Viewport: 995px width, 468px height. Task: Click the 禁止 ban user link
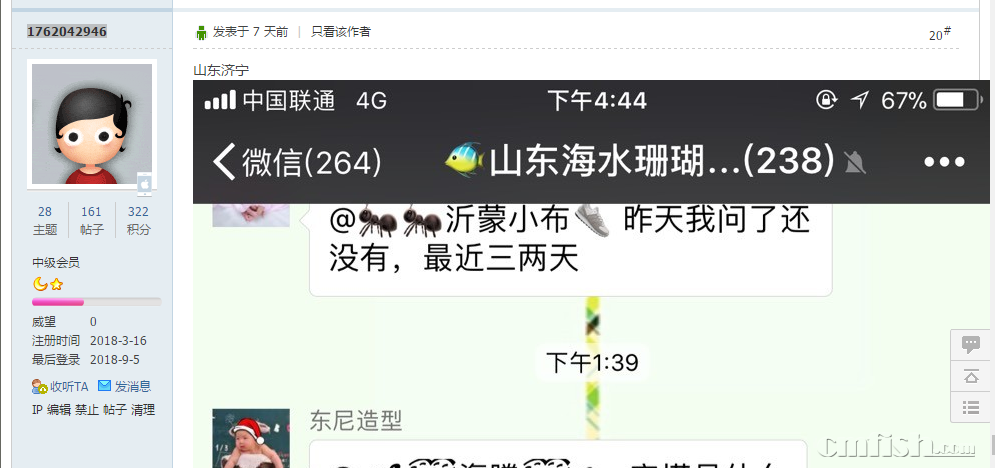87,410
